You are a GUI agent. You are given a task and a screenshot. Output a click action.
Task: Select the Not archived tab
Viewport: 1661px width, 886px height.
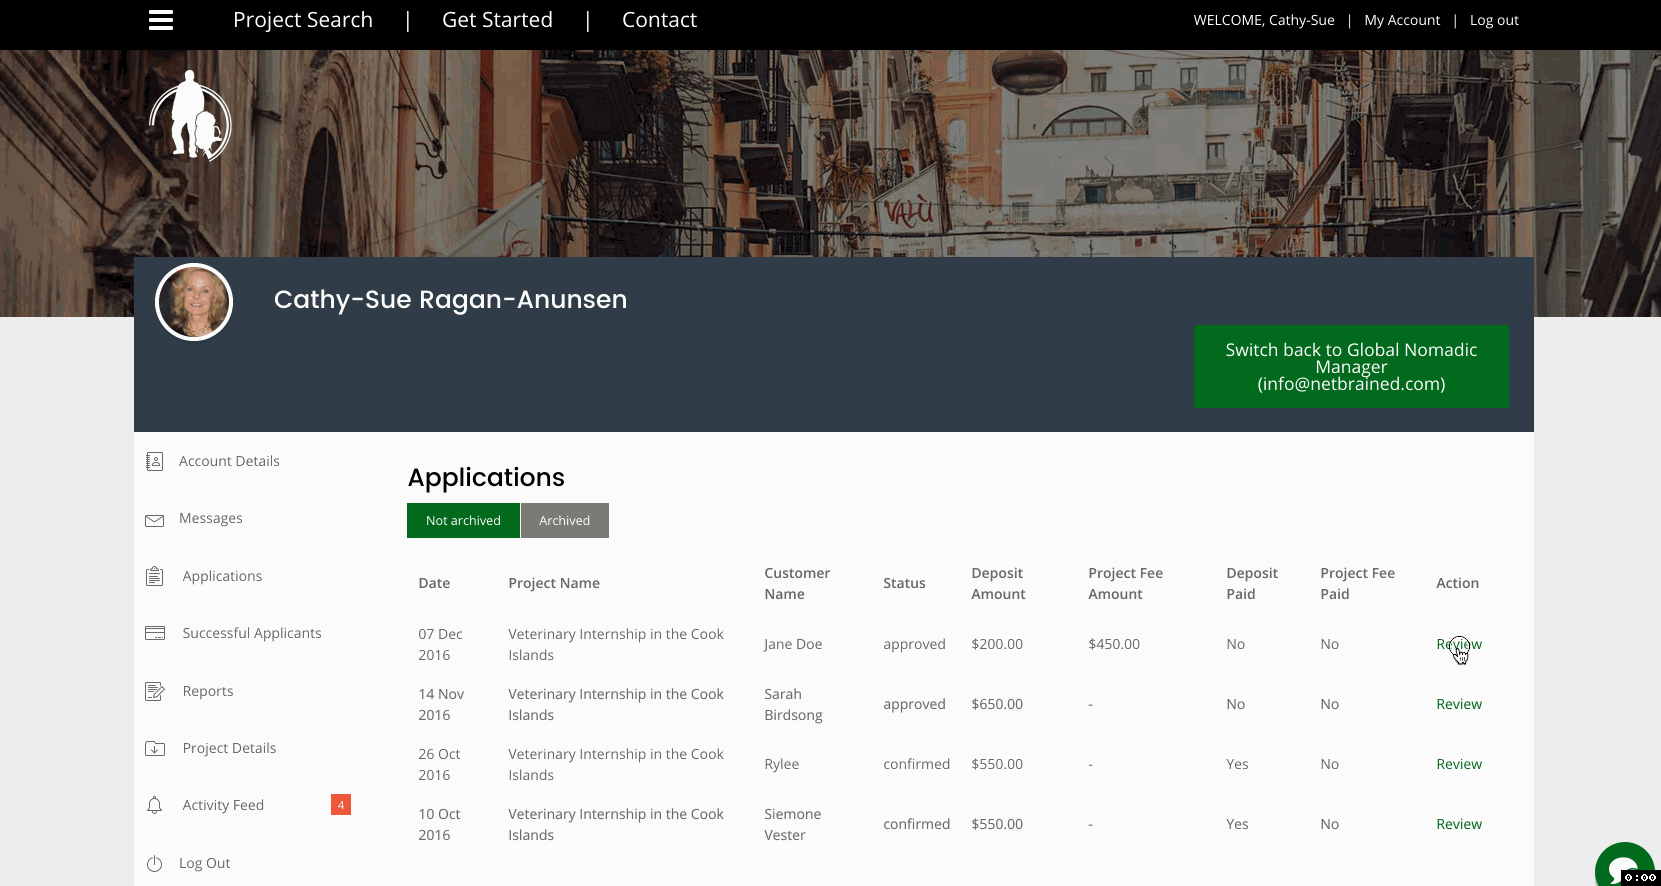point(463,520)
